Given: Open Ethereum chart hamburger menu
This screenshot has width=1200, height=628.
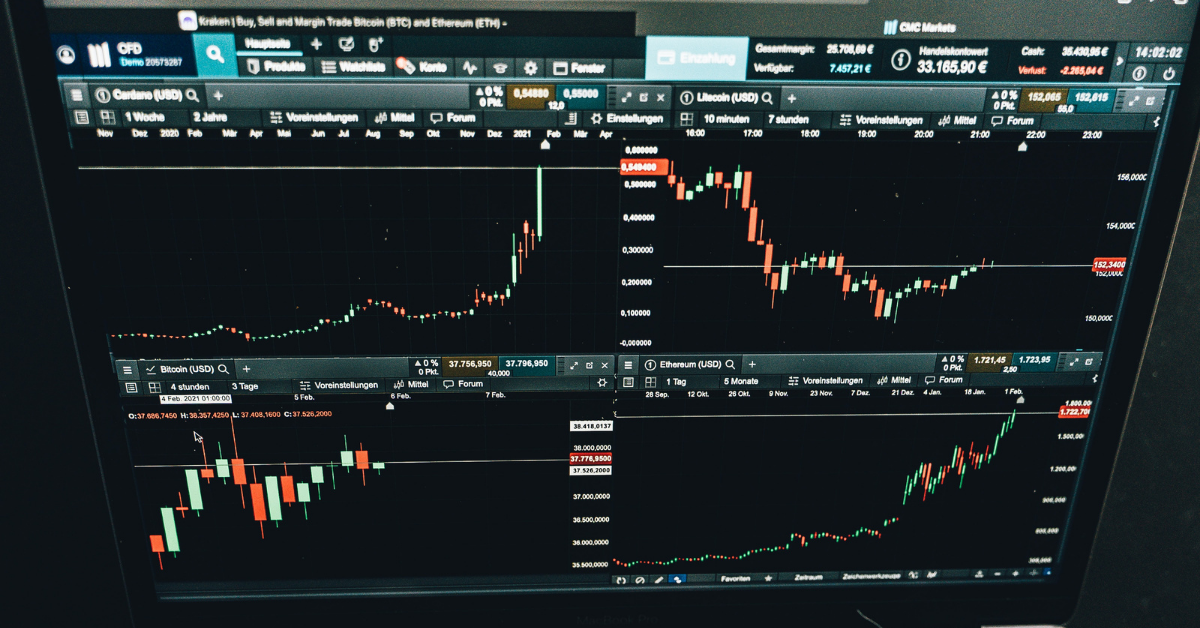Looking at the screenshot, I should 628,364.
